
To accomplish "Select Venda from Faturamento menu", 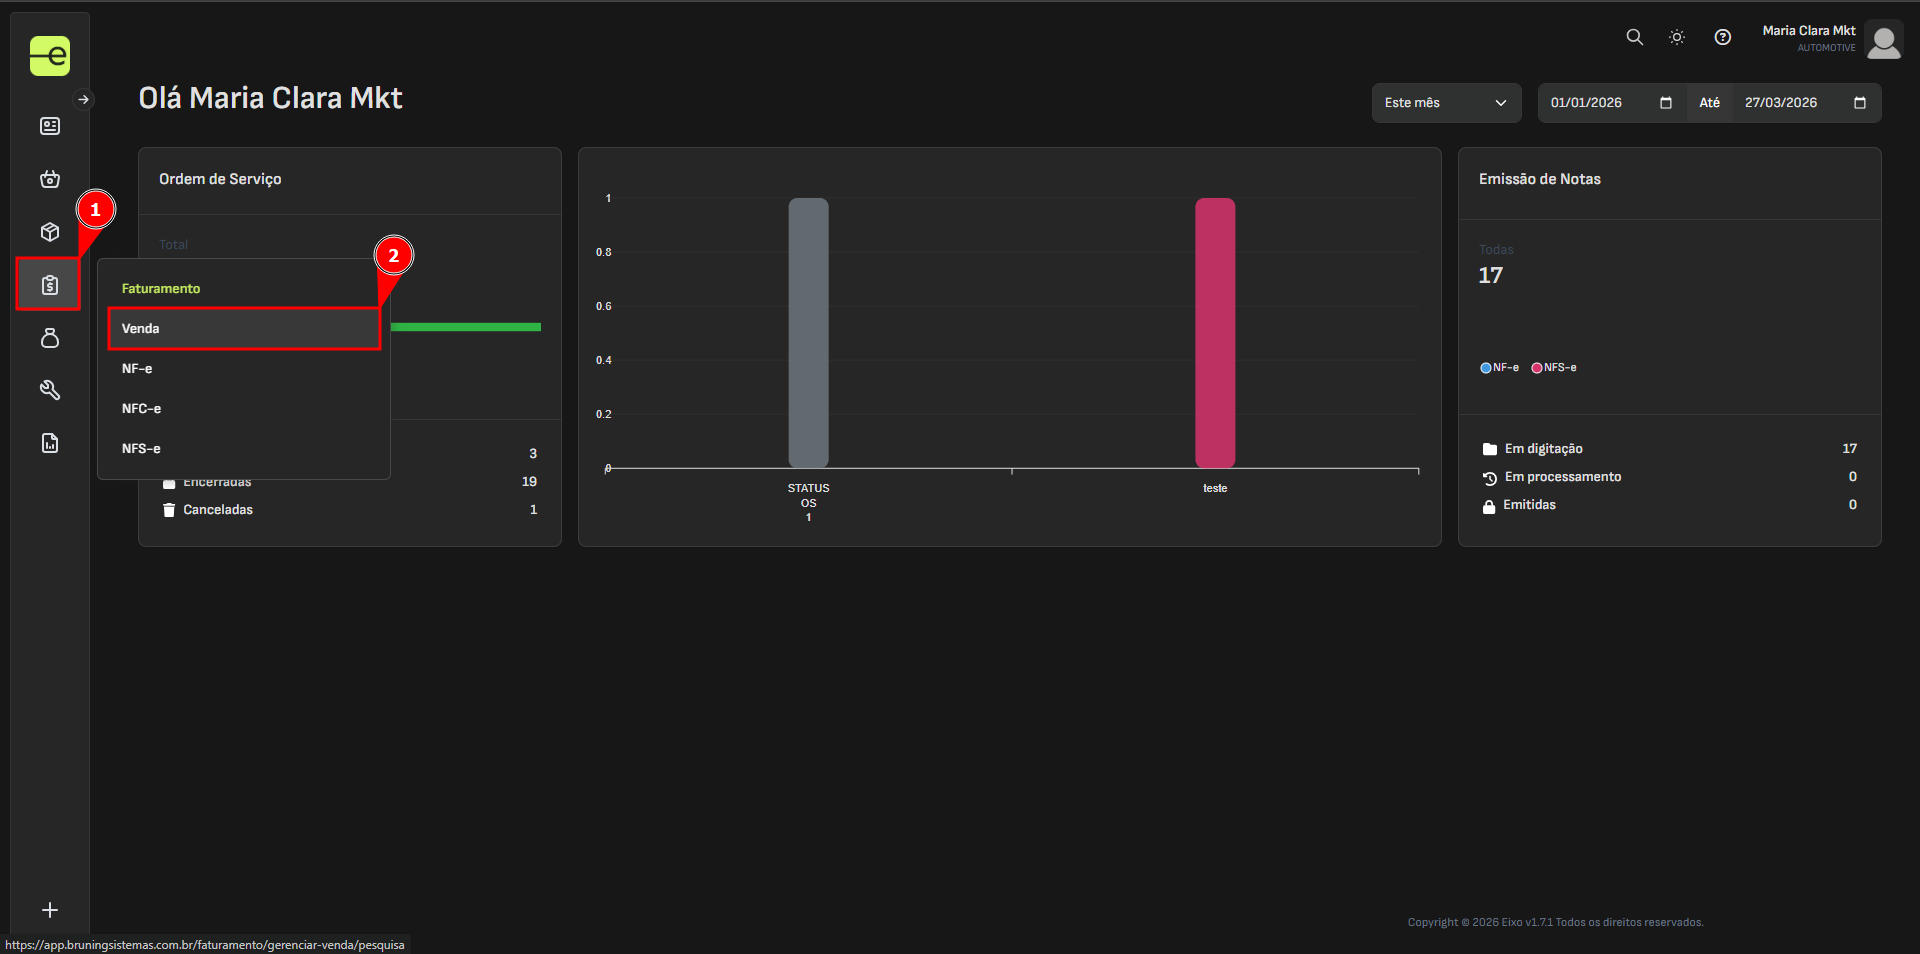I will (243, 329).
